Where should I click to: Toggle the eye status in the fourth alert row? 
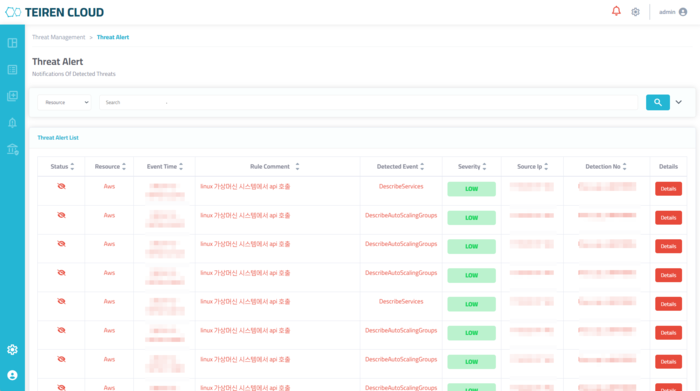coord(62,273)
